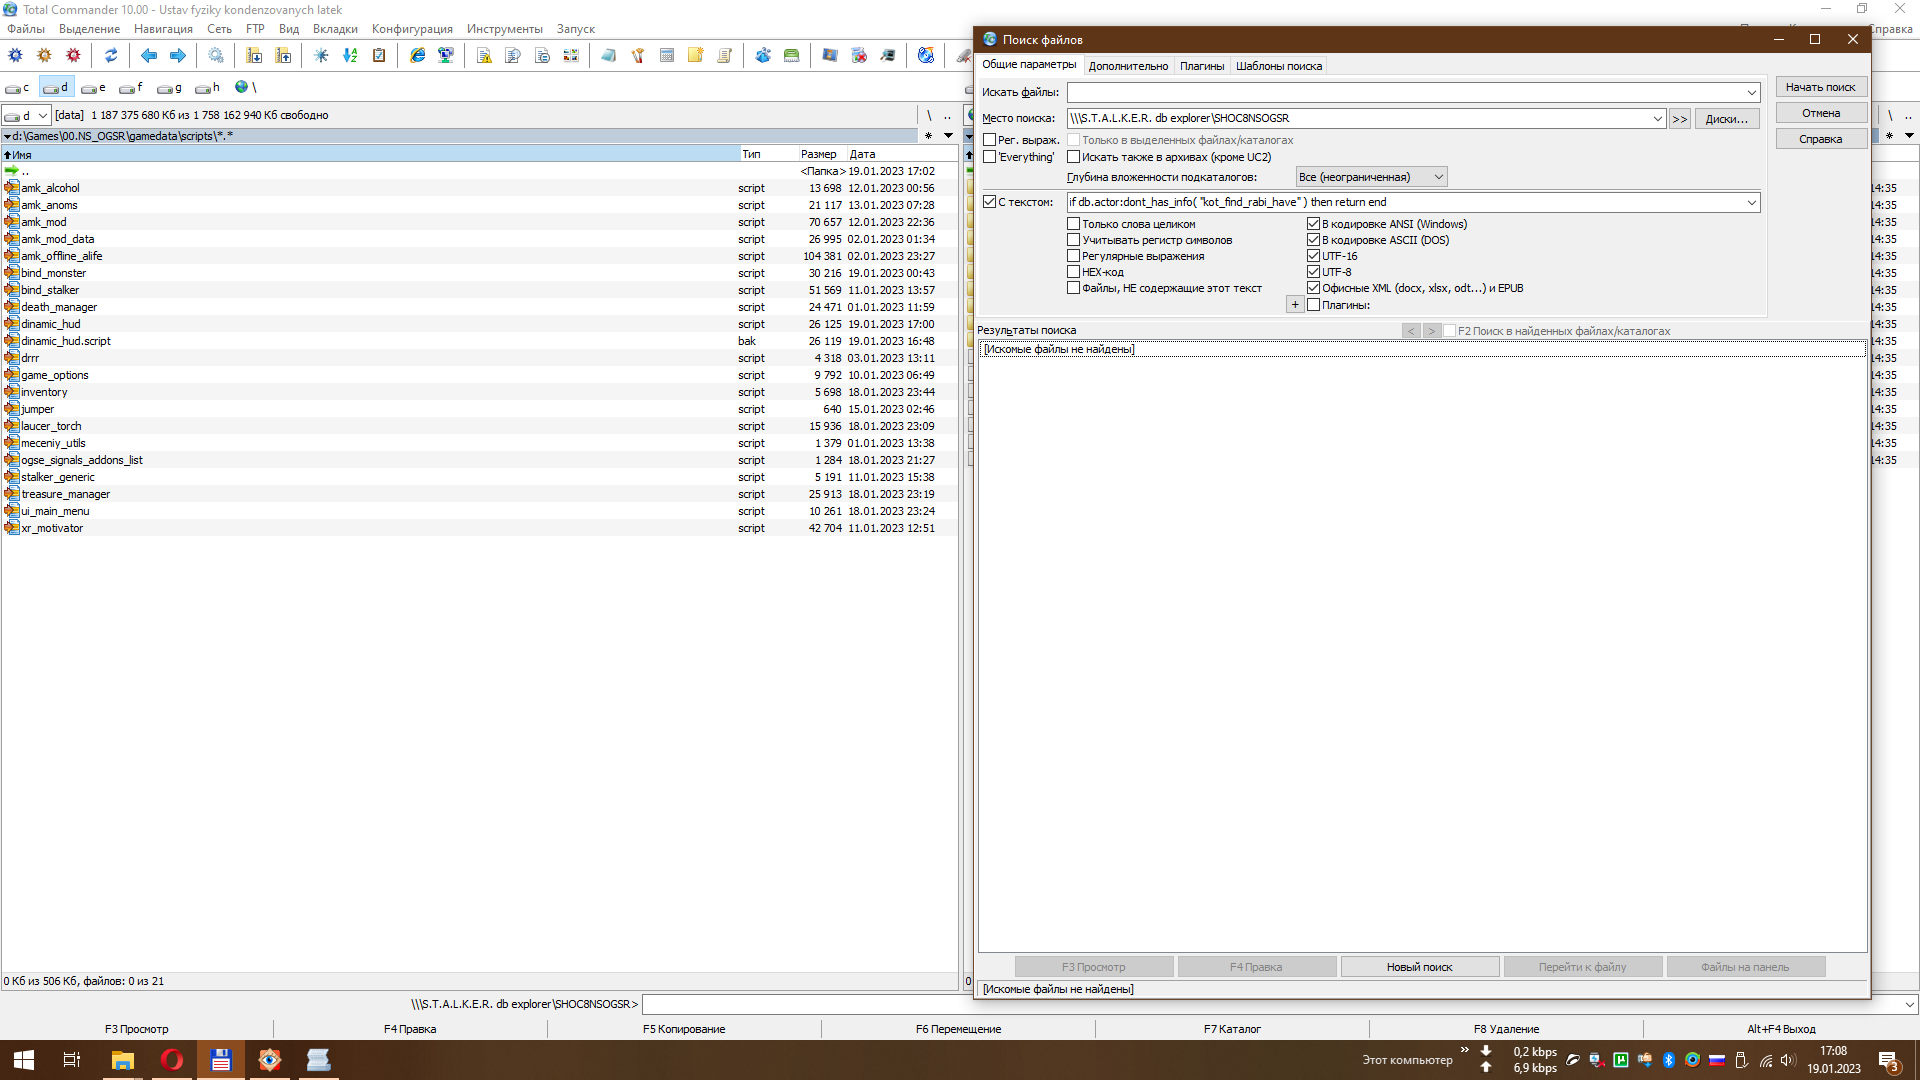Click the back arrow toolbar icon
The image size is (1920, 1080).
[149, 56]
